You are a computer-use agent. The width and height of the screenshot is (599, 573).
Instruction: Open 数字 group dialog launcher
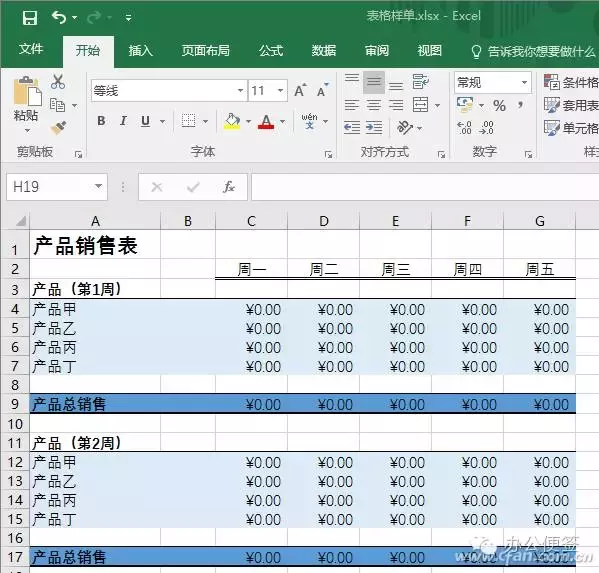point(528,154)
